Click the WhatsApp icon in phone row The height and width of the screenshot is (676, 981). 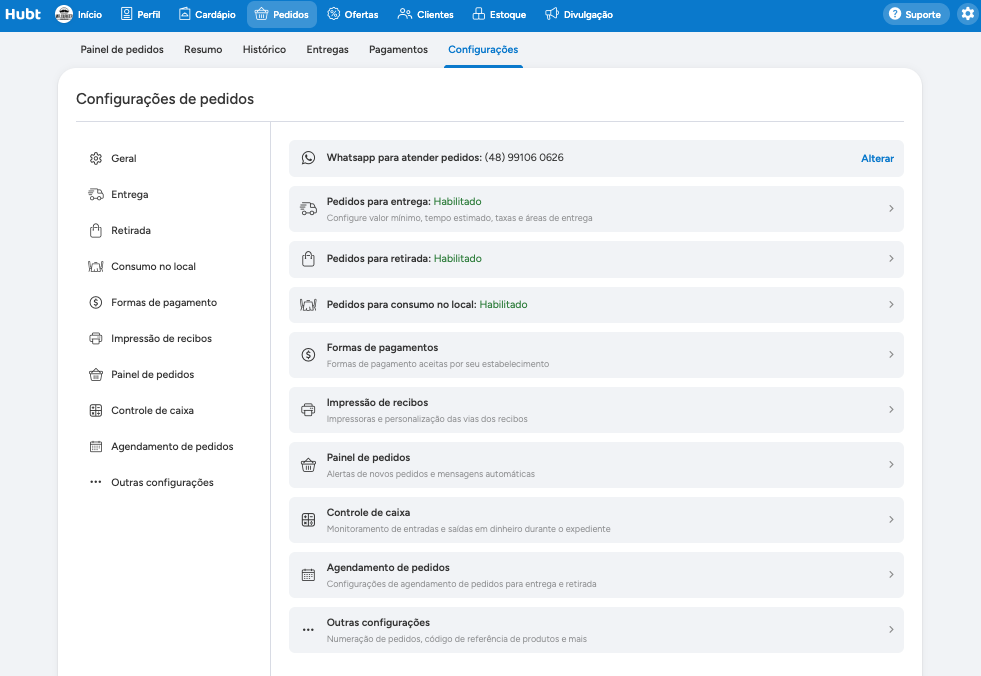[308, 158]
